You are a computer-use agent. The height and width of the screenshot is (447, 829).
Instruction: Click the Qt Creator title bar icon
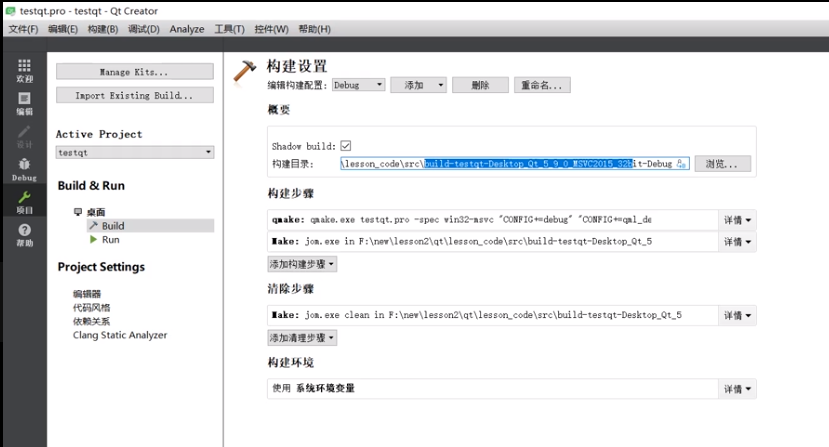click(x=10, y=11)
